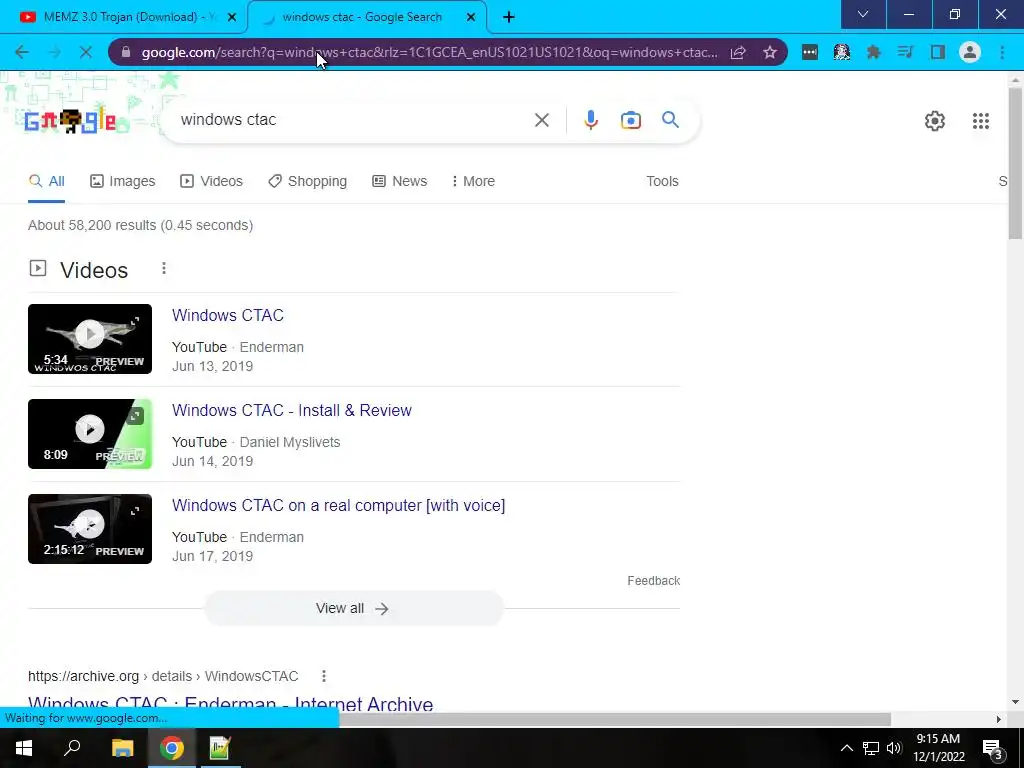The width and height of the screenshot is (1024, 768).
Task: Open Windows CTAC on a real computer link
Action: (338, 505)
